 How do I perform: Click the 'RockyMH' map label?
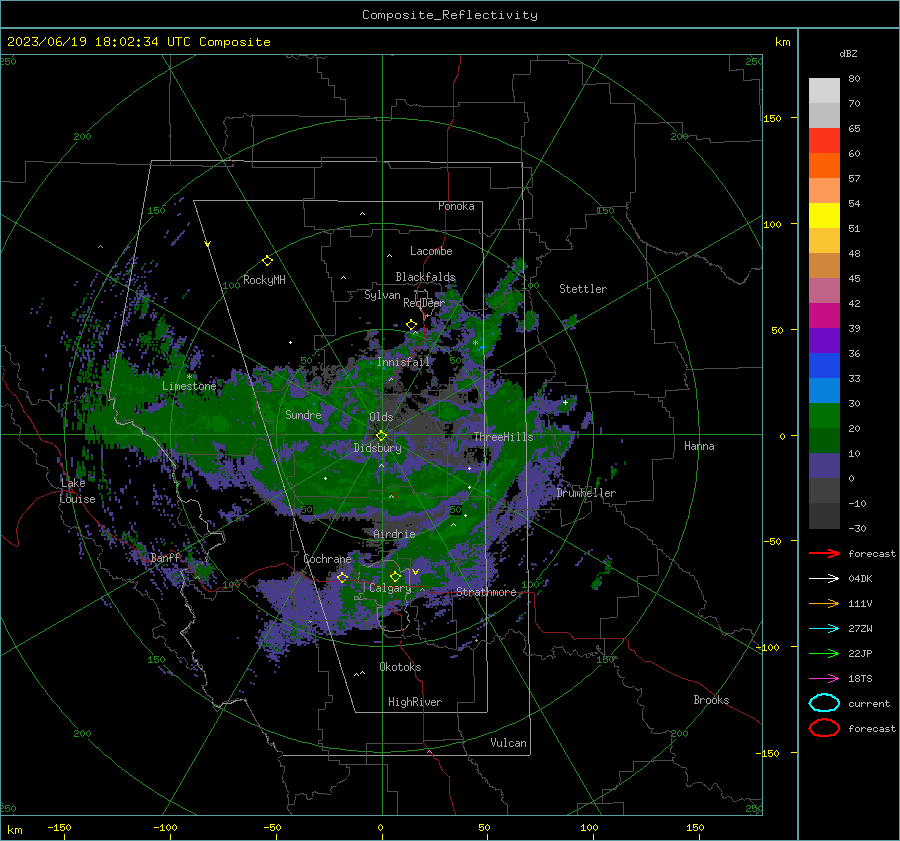(264, 280)
